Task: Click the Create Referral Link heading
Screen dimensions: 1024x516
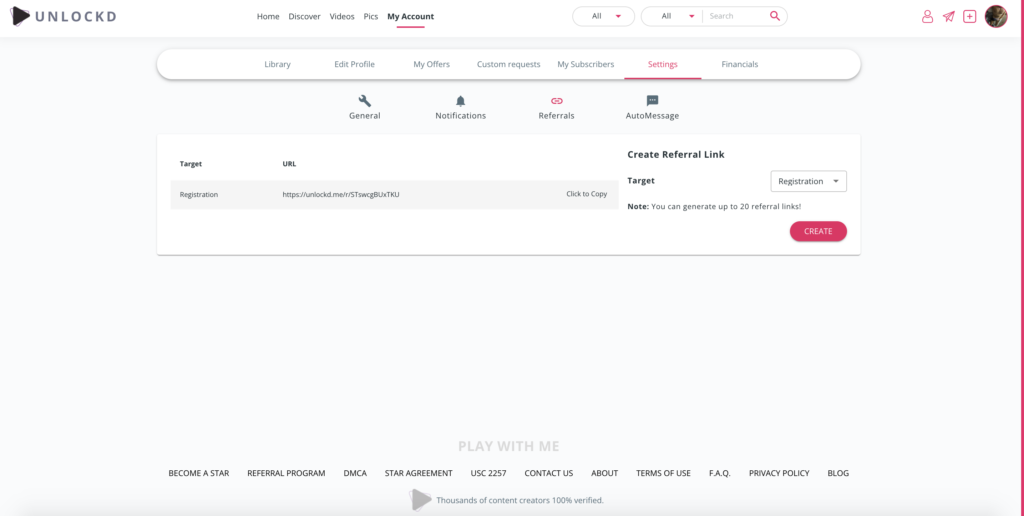Action: tap(676, 155)
